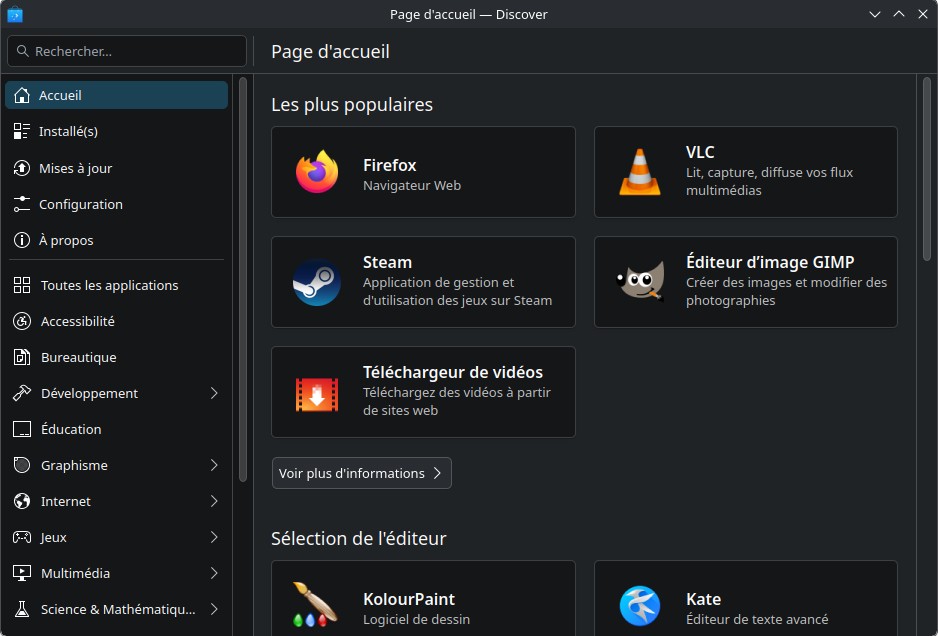Image resolution: width=938 pixels, height=636 pixels.
Task: Expand the Développement category chevron
Action: point(214,393)
